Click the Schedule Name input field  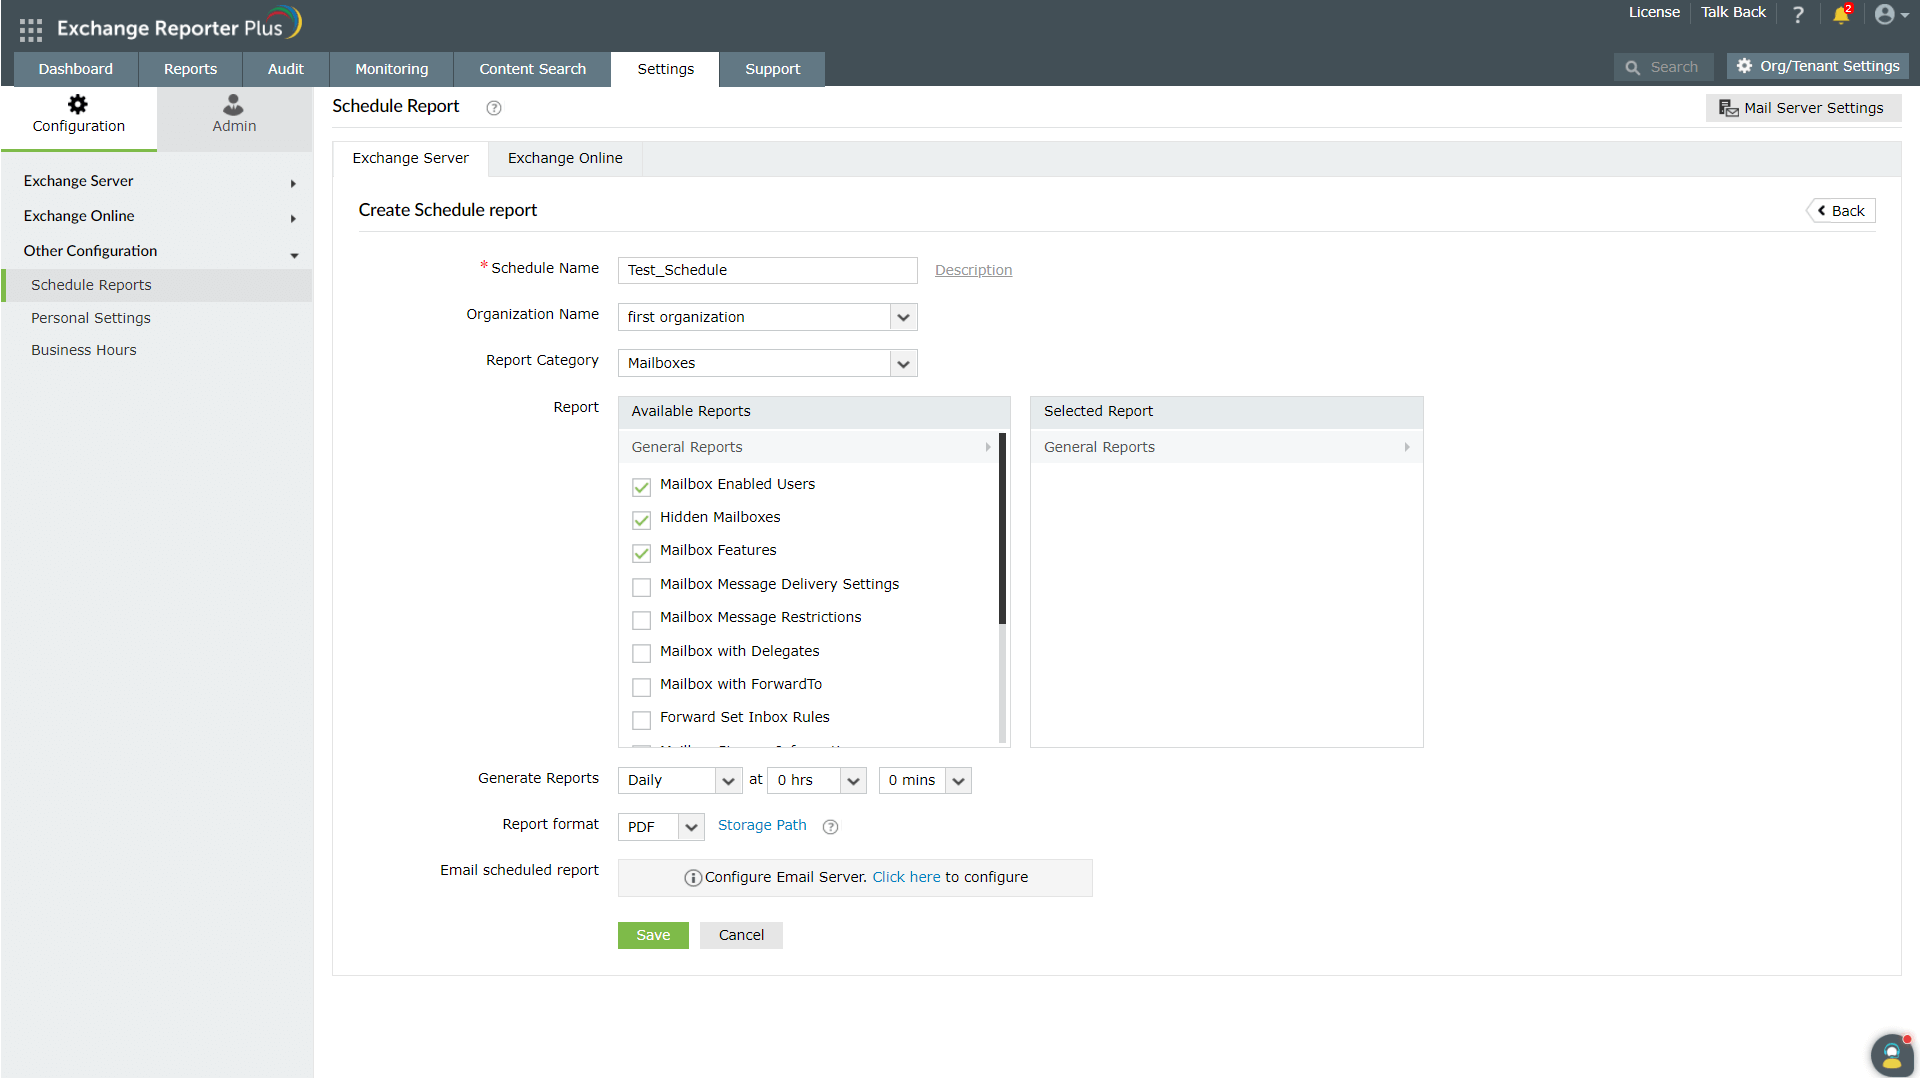click(767, 270)
